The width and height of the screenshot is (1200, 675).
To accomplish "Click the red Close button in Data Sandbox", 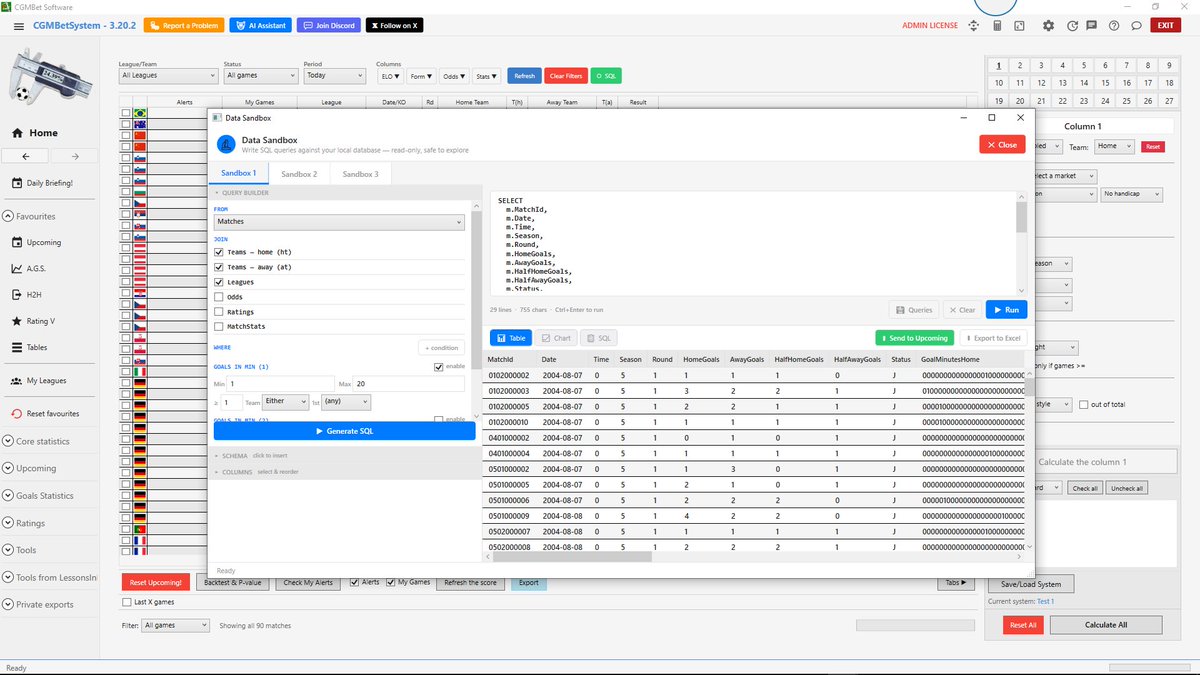I will (x=1002, y=145).
